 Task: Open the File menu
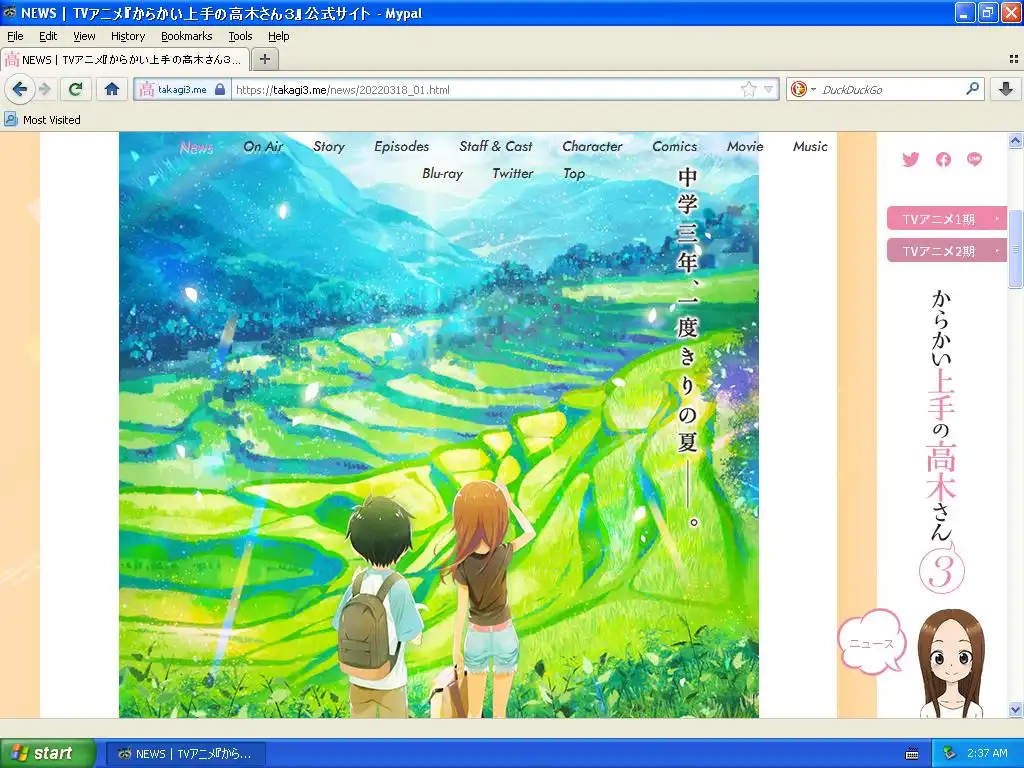(15, 37)
